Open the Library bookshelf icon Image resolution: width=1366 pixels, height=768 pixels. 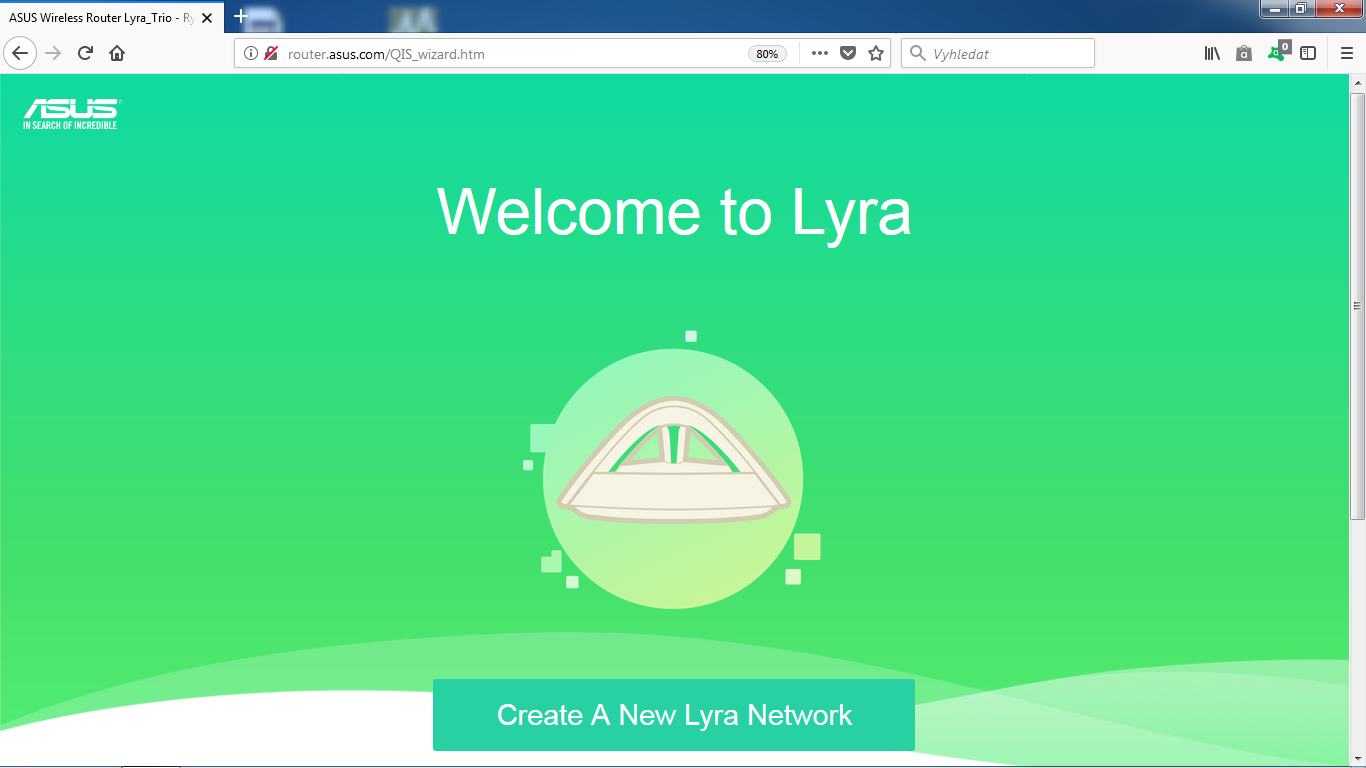coord(1212,53)
